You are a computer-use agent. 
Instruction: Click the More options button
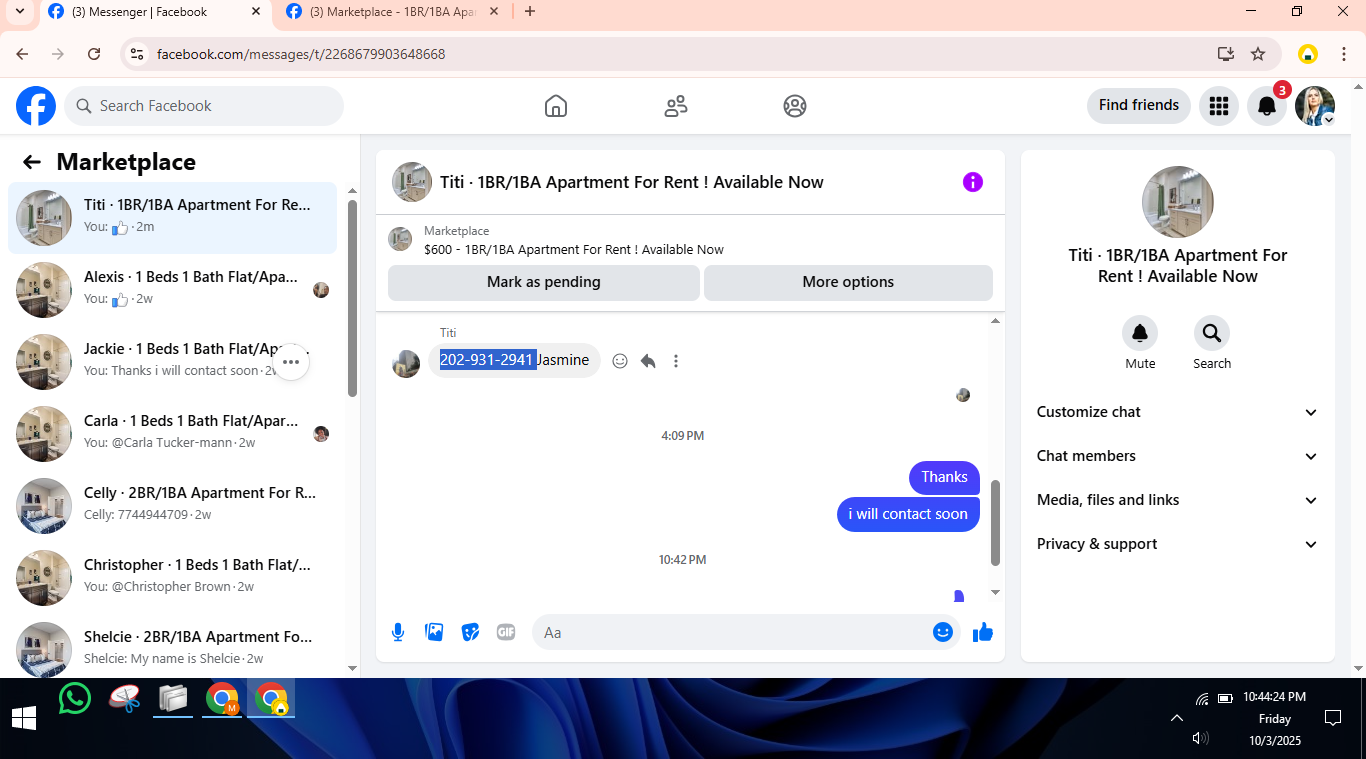pos(848,282)
